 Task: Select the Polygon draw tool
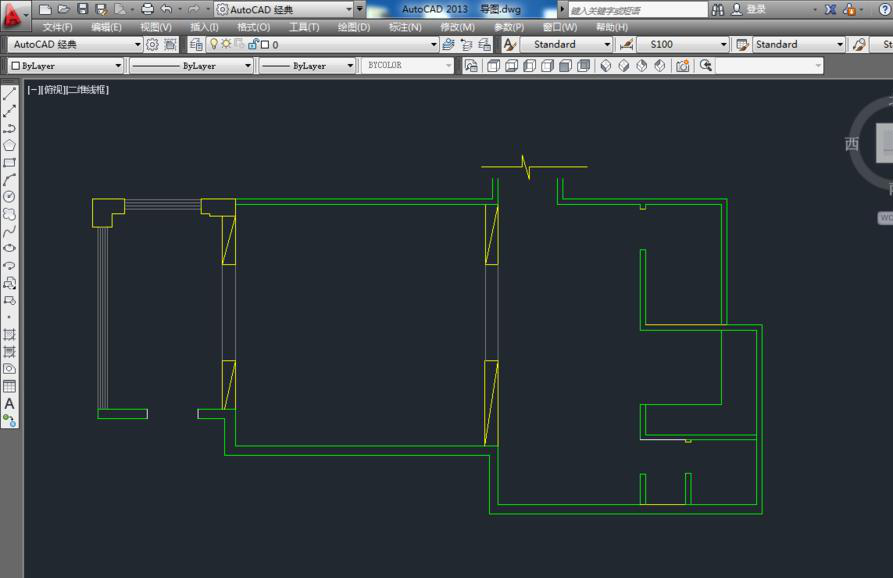(9, 145)
